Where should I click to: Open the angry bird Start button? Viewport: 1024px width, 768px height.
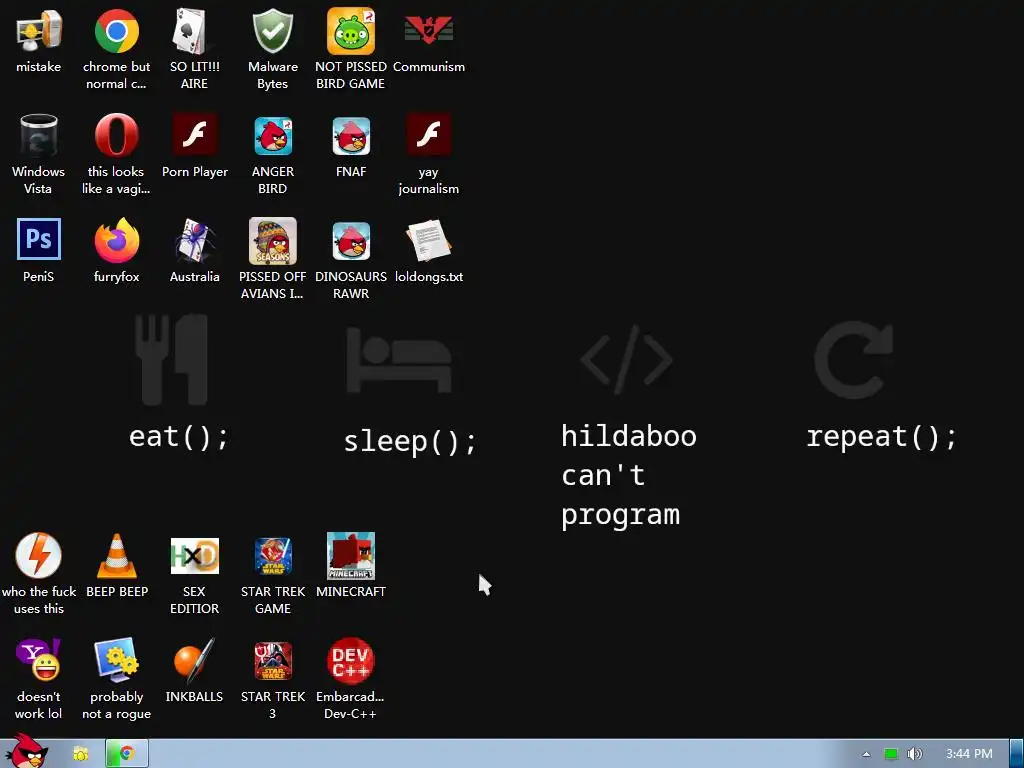[x=26, y=751]
